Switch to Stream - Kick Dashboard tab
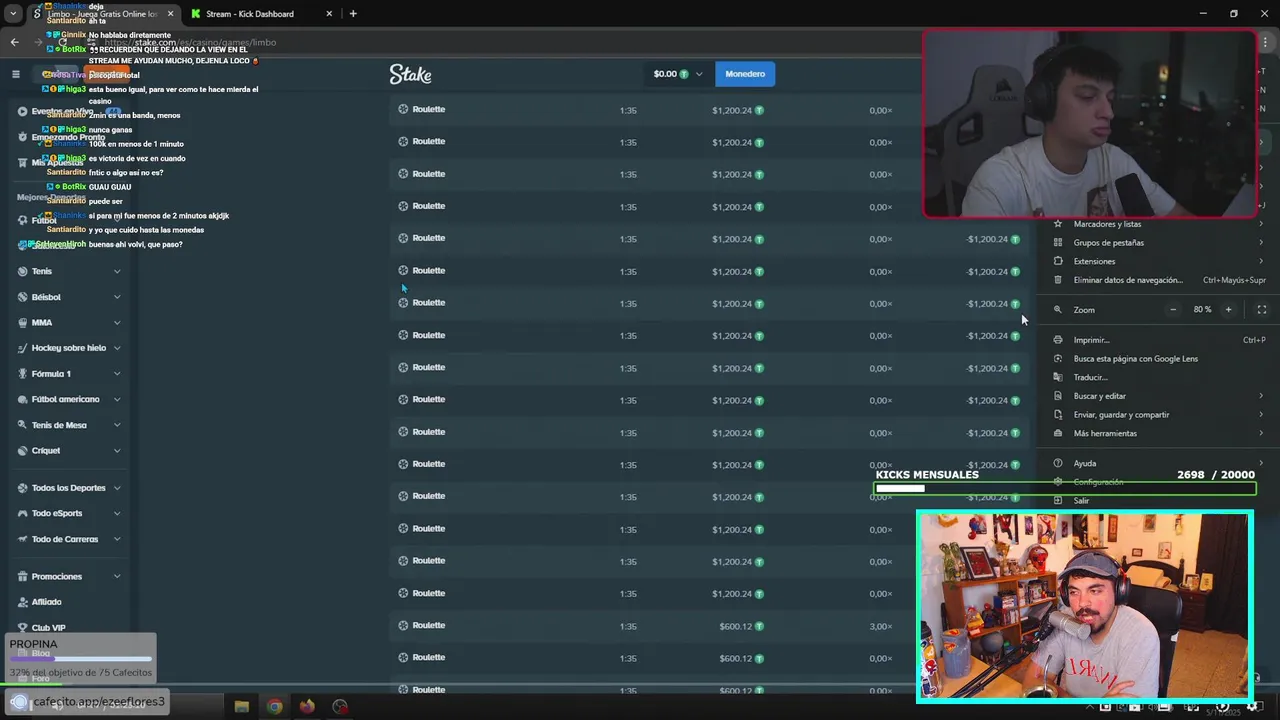This screenshot has height=720, width=1280. point(250,14)
